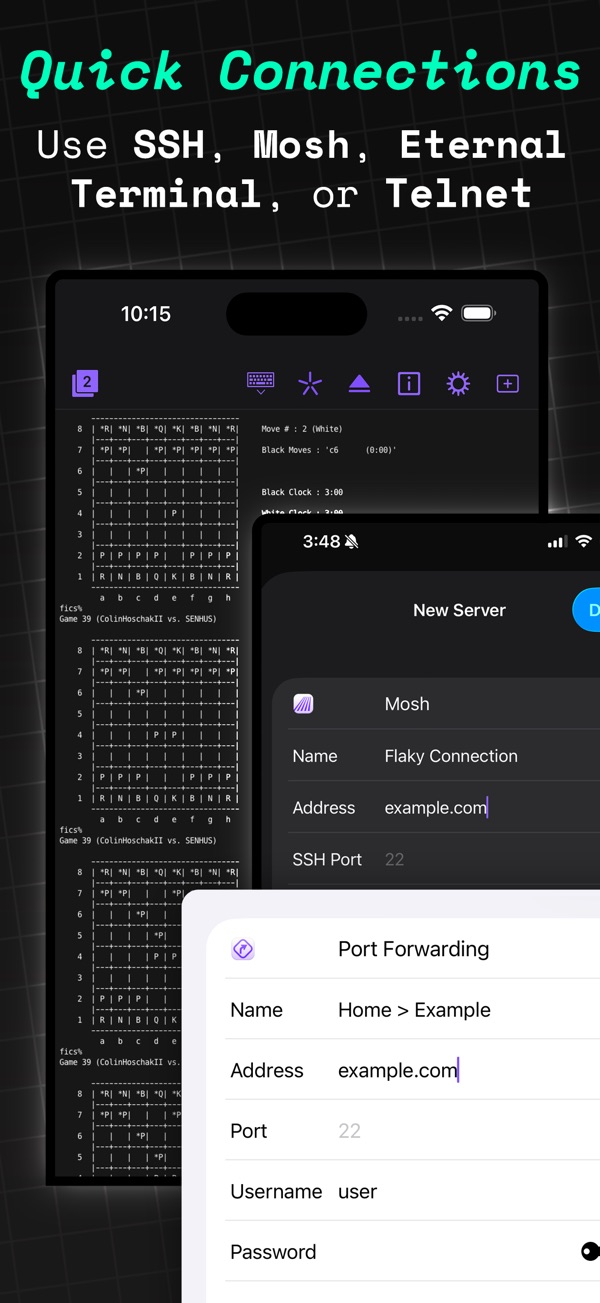The image size is (600, 1303).
Task: Tap the password key icon
Action: coord(590,1251)
